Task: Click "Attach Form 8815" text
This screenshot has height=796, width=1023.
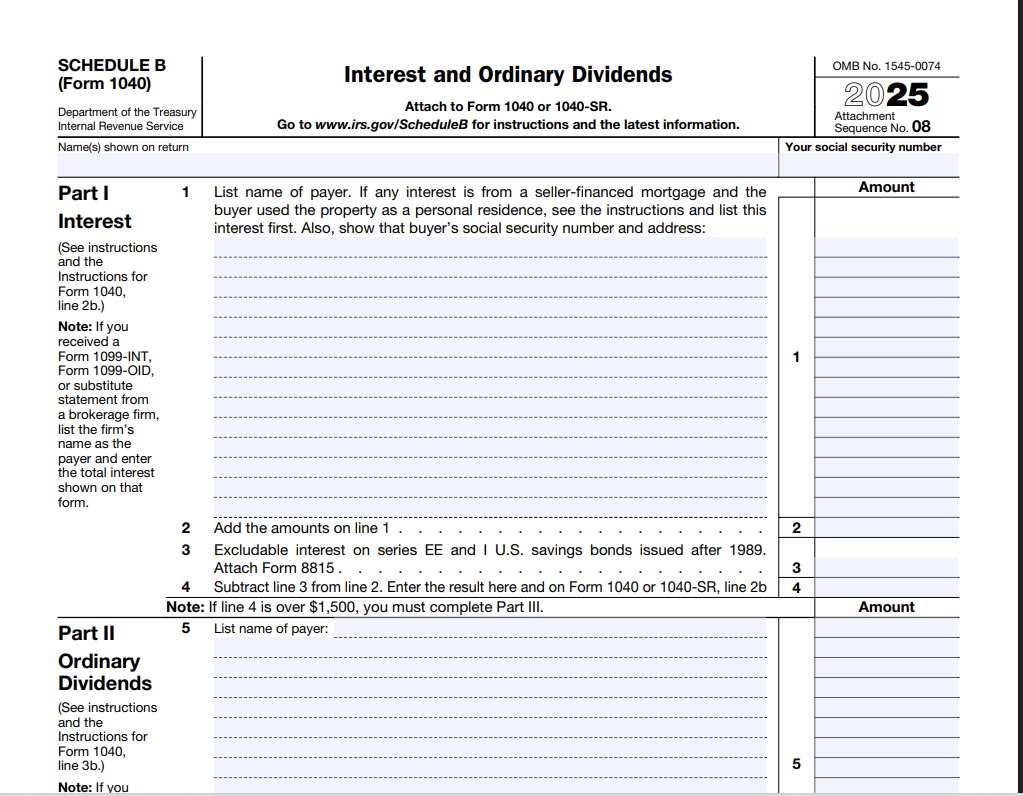Action: point(274,568)
